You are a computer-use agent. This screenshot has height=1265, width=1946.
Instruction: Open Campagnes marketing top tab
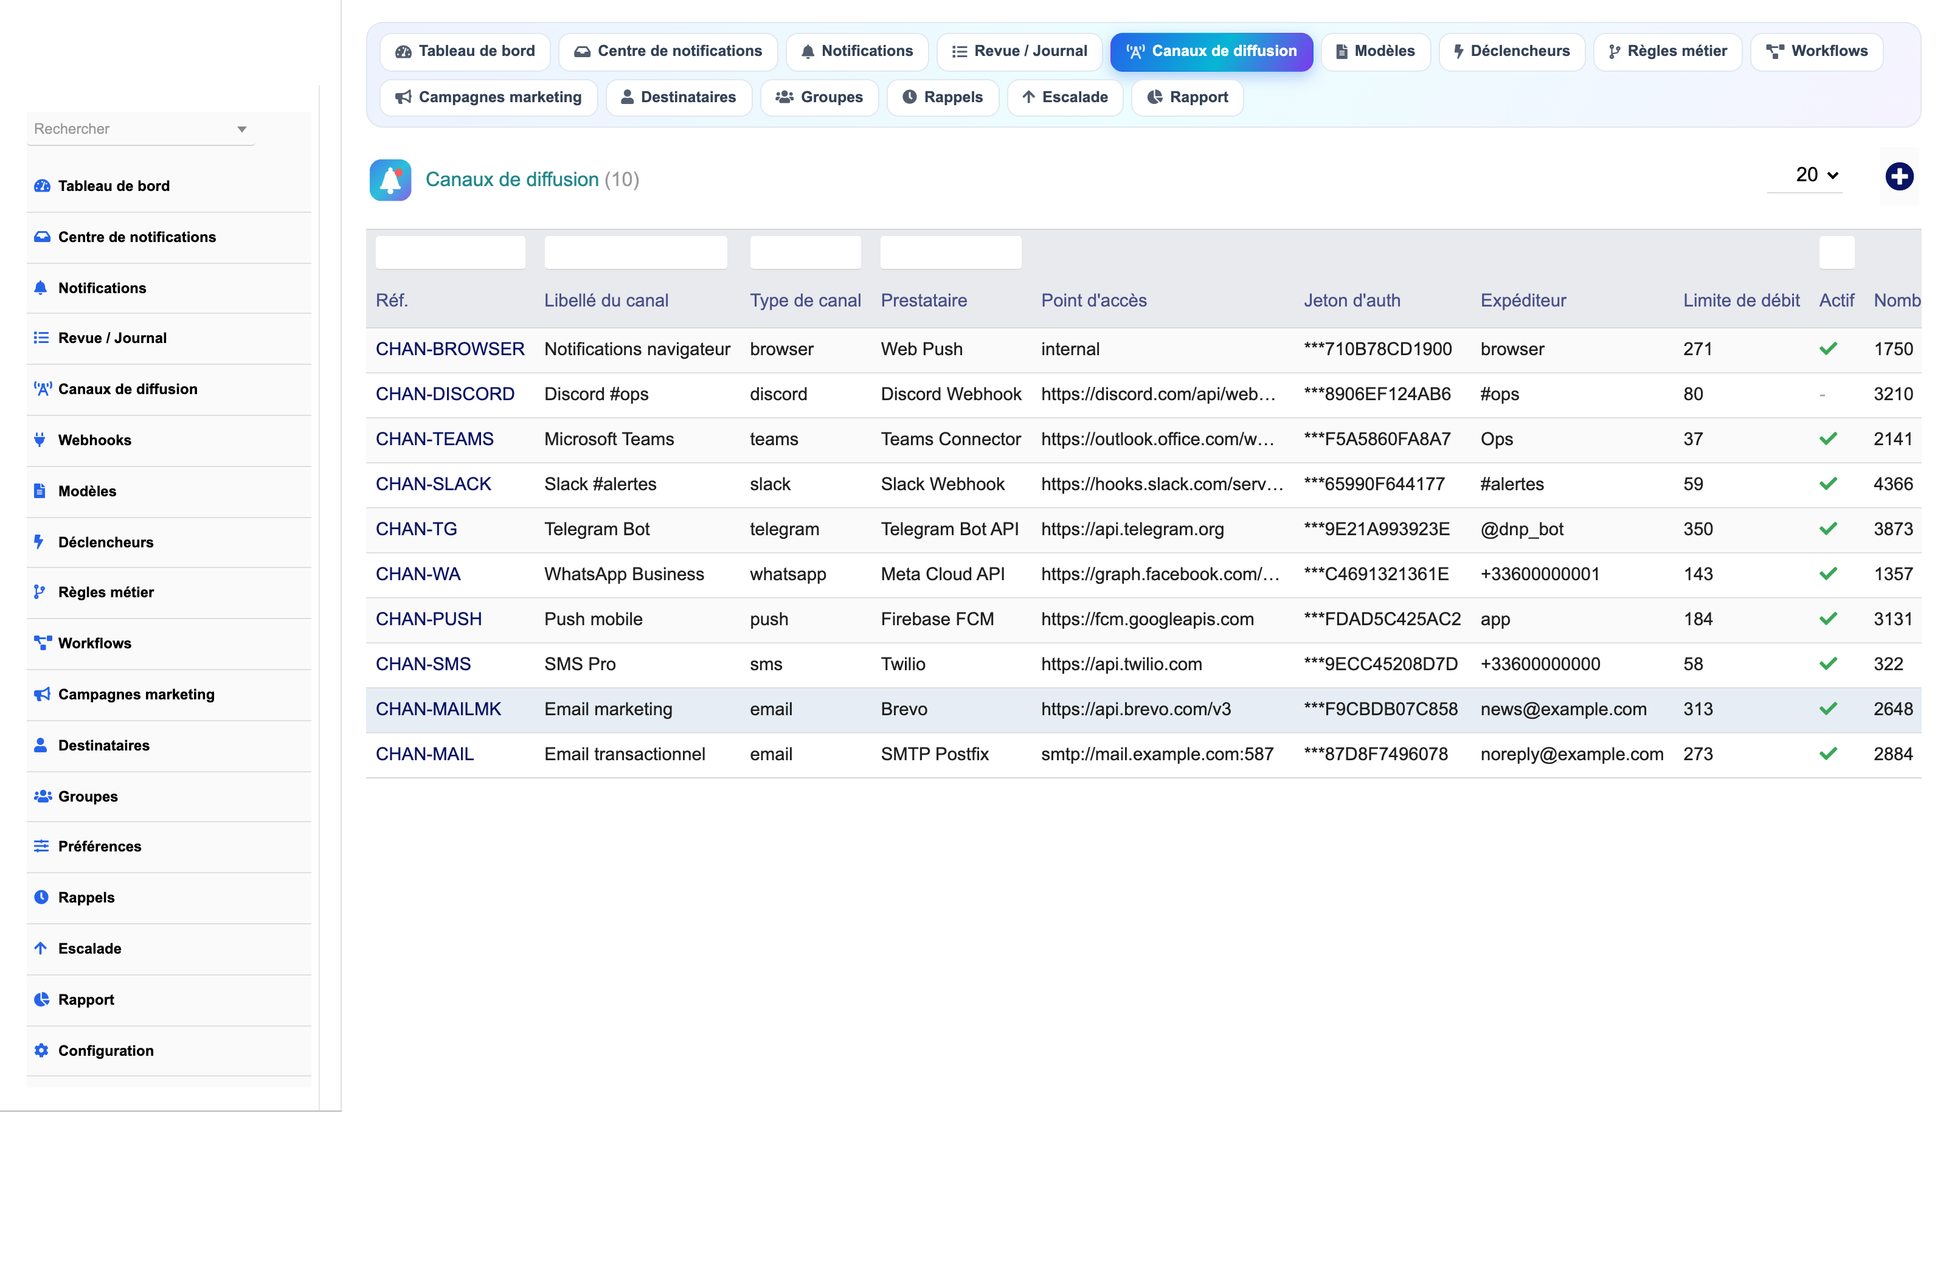(x=488, y=97)
